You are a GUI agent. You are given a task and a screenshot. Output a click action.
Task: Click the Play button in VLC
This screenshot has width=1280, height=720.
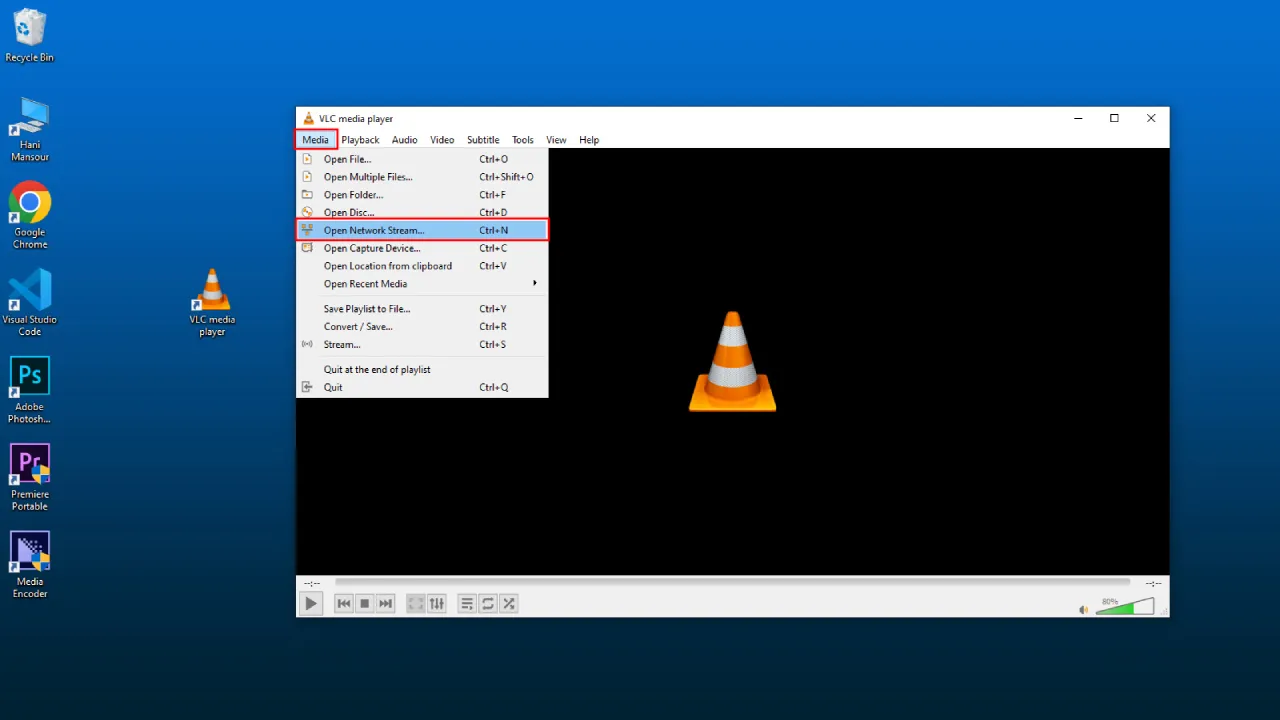311,603
